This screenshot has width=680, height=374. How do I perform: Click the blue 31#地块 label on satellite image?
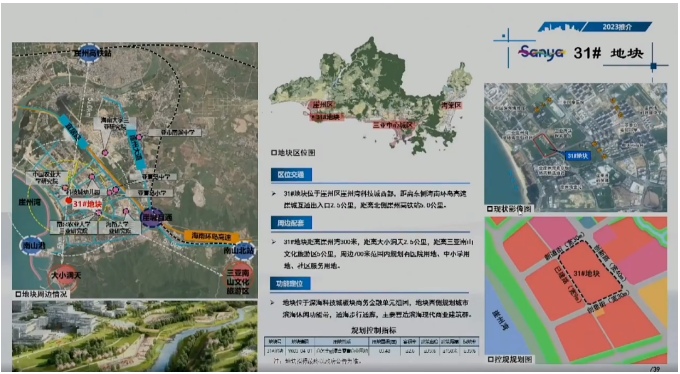click(x=578, y=156)
